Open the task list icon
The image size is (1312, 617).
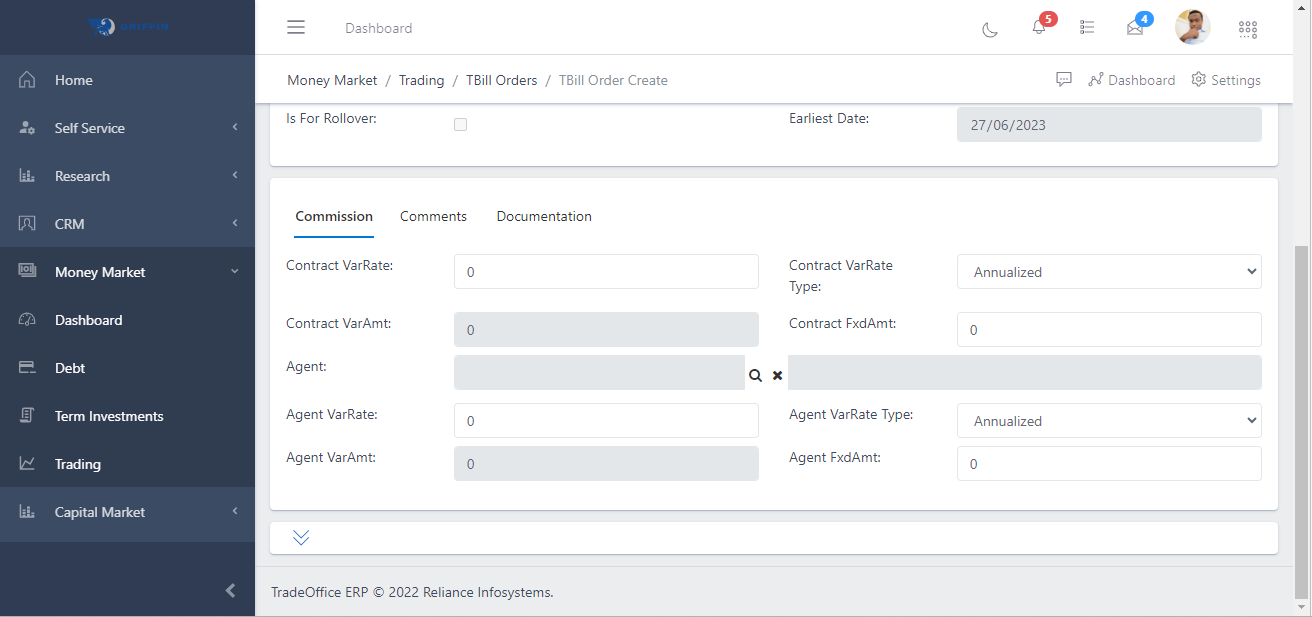point(1087,28)
